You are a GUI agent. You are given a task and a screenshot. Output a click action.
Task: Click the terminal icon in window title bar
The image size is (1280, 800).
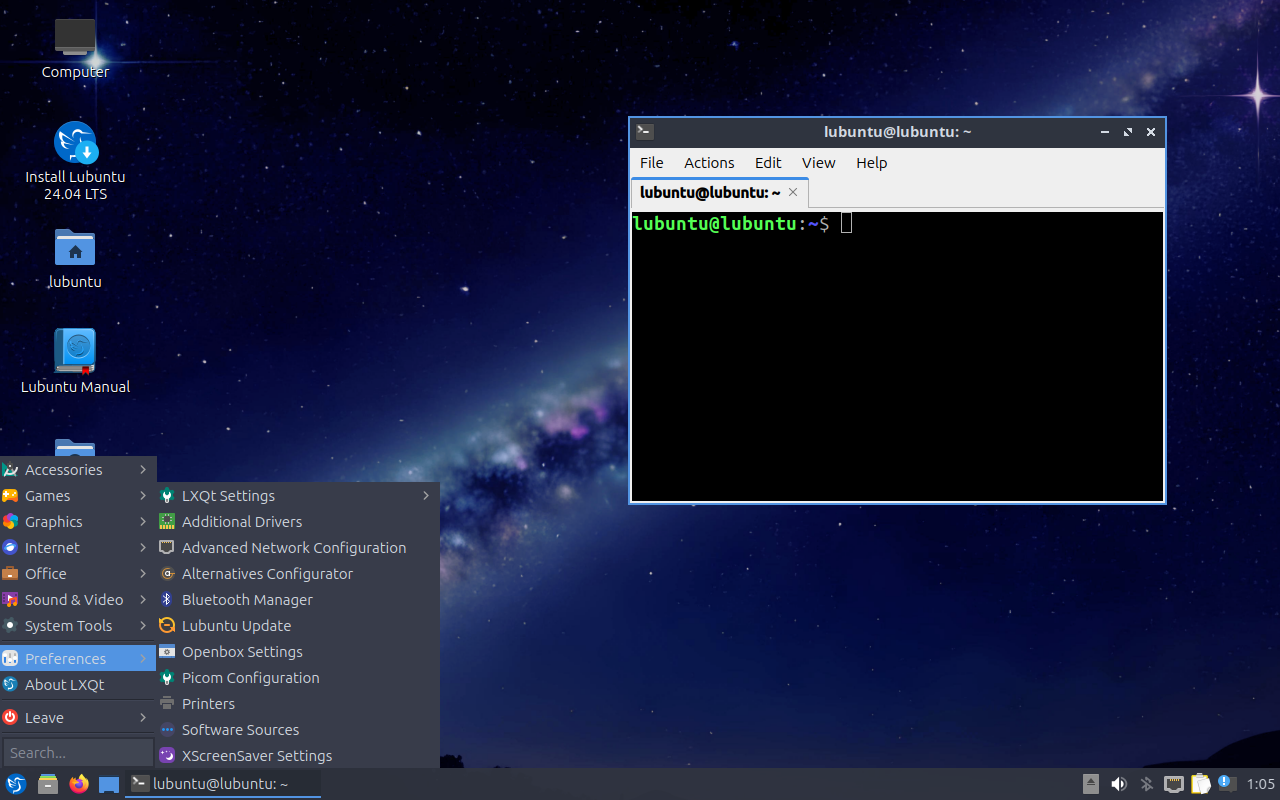coord(645,132)
